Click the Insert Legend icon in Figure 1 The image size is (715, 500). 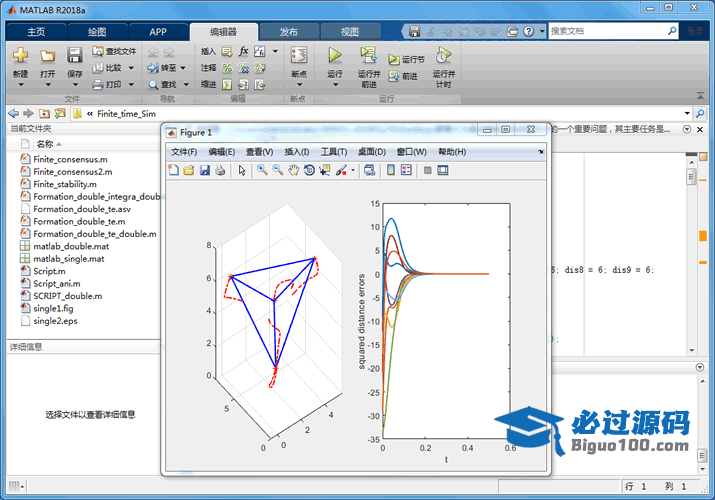[406, 170]
